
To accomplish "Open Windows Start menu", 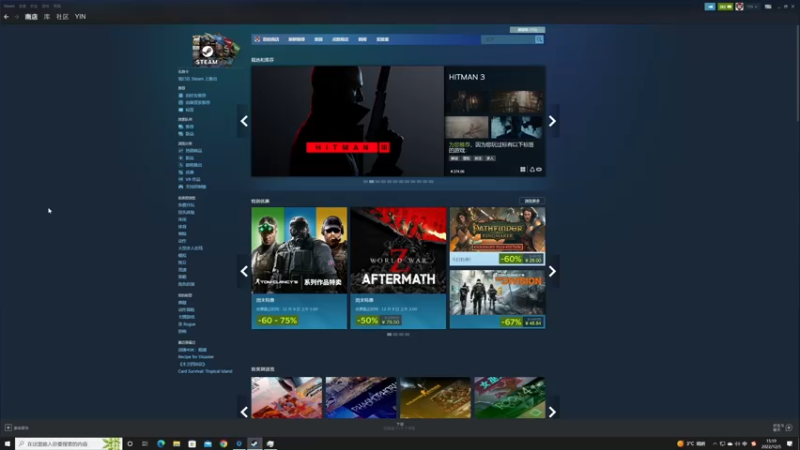I will (7, 444).
